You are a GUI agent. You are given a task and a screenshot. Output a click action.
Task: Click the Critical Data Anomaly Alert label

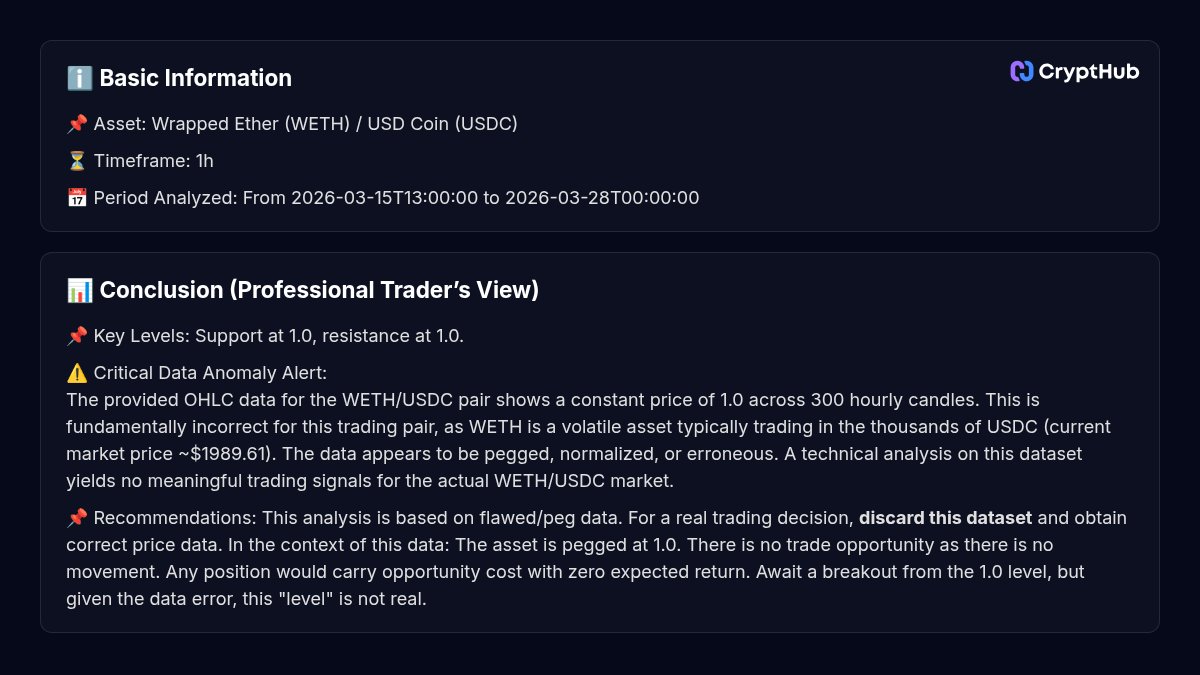[210, 373]
